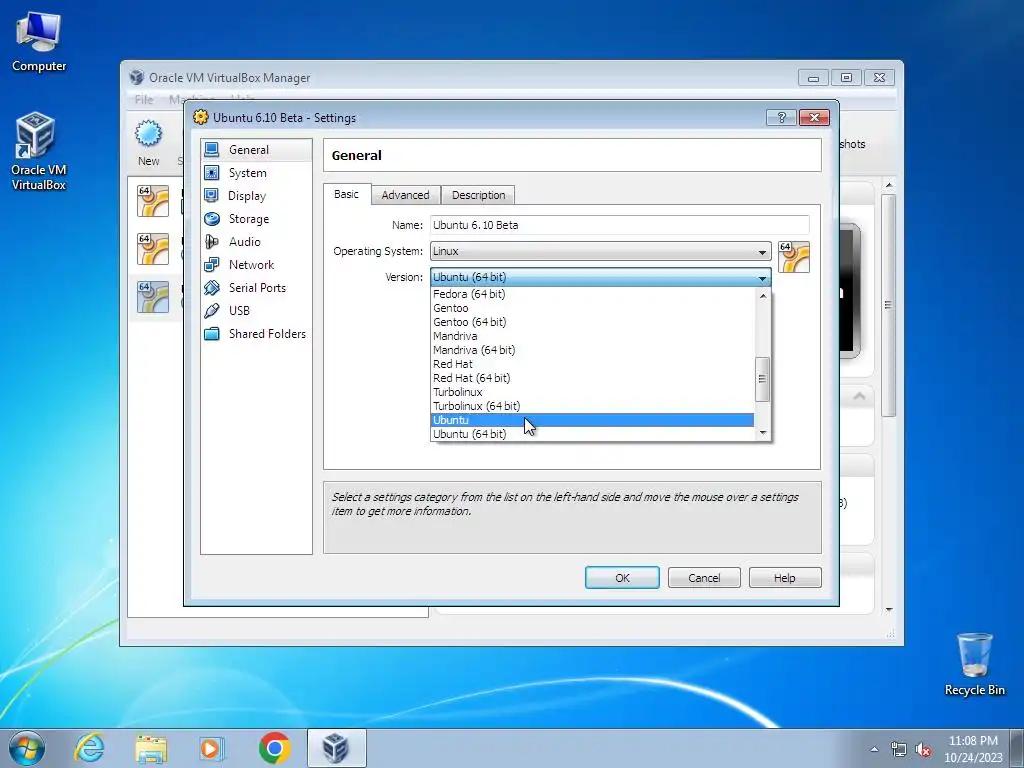Open General settings category

(x=256, y=150)
